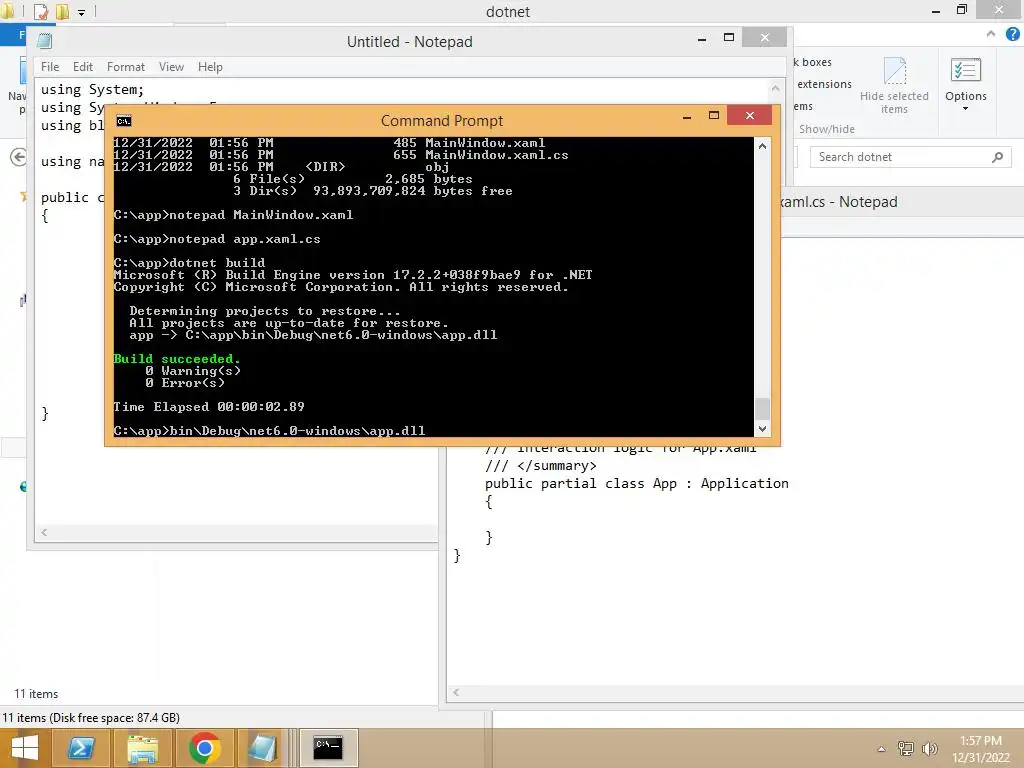
Task: Click 'public partial class App : Application' text
Action: [x=637, y=483]
